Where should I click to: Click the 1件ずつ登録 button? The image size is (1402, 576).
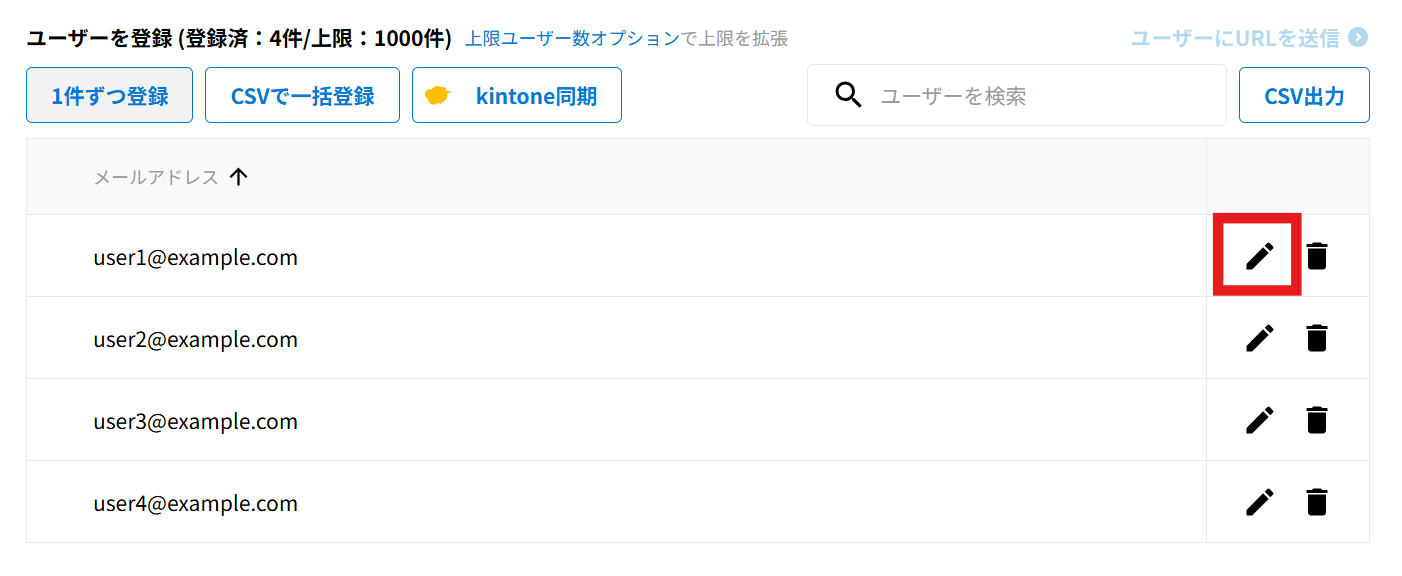[109, 96]
